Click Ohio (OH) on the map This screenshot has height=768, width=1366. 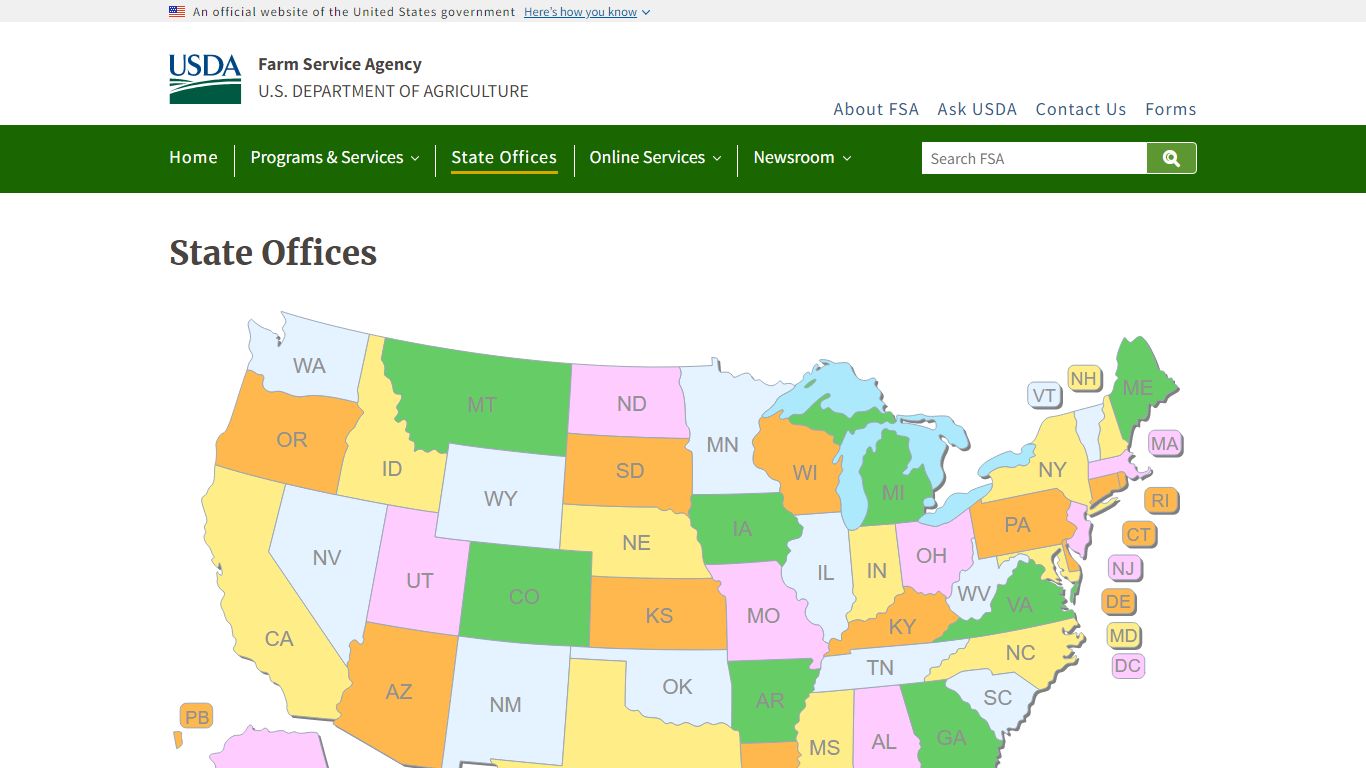pos(931,555)
